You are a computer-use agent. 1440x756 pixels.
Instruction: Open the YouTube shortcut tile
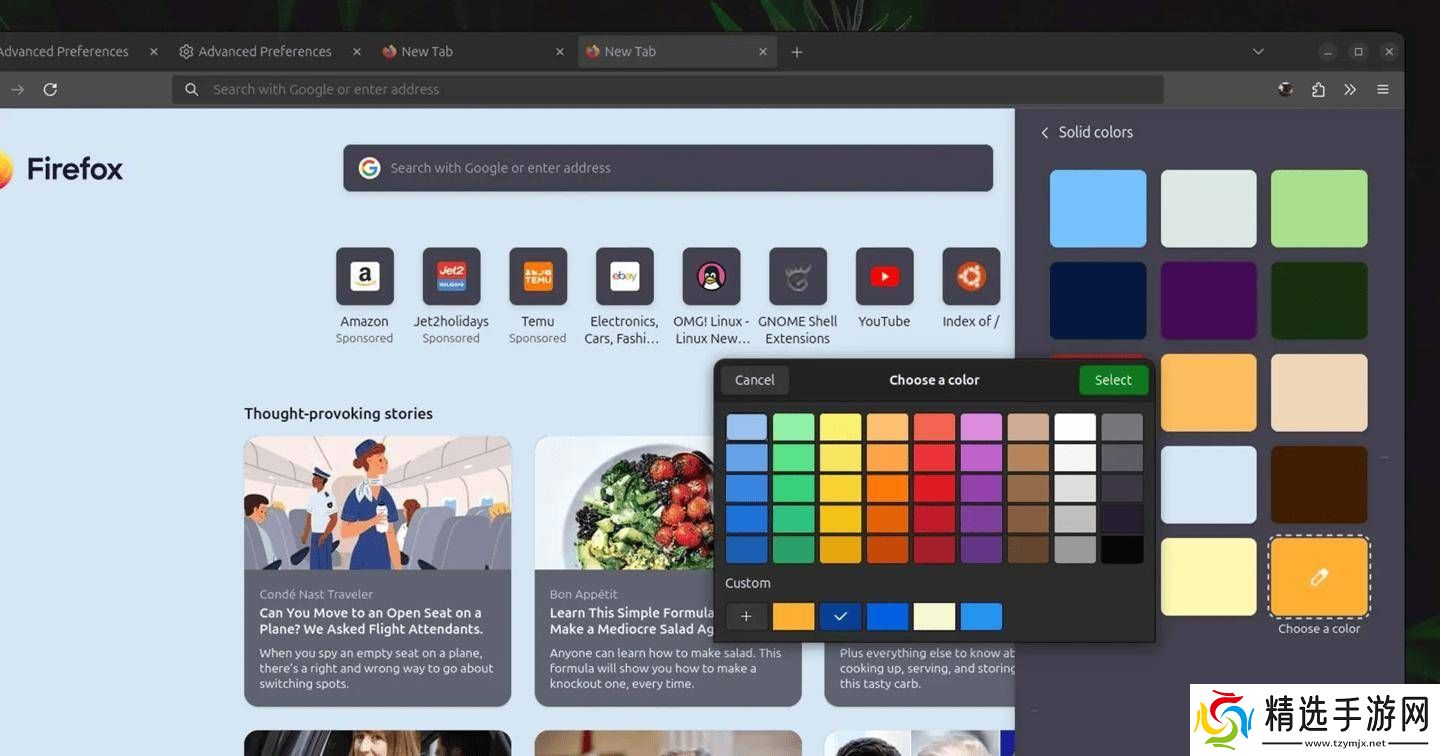884,277
